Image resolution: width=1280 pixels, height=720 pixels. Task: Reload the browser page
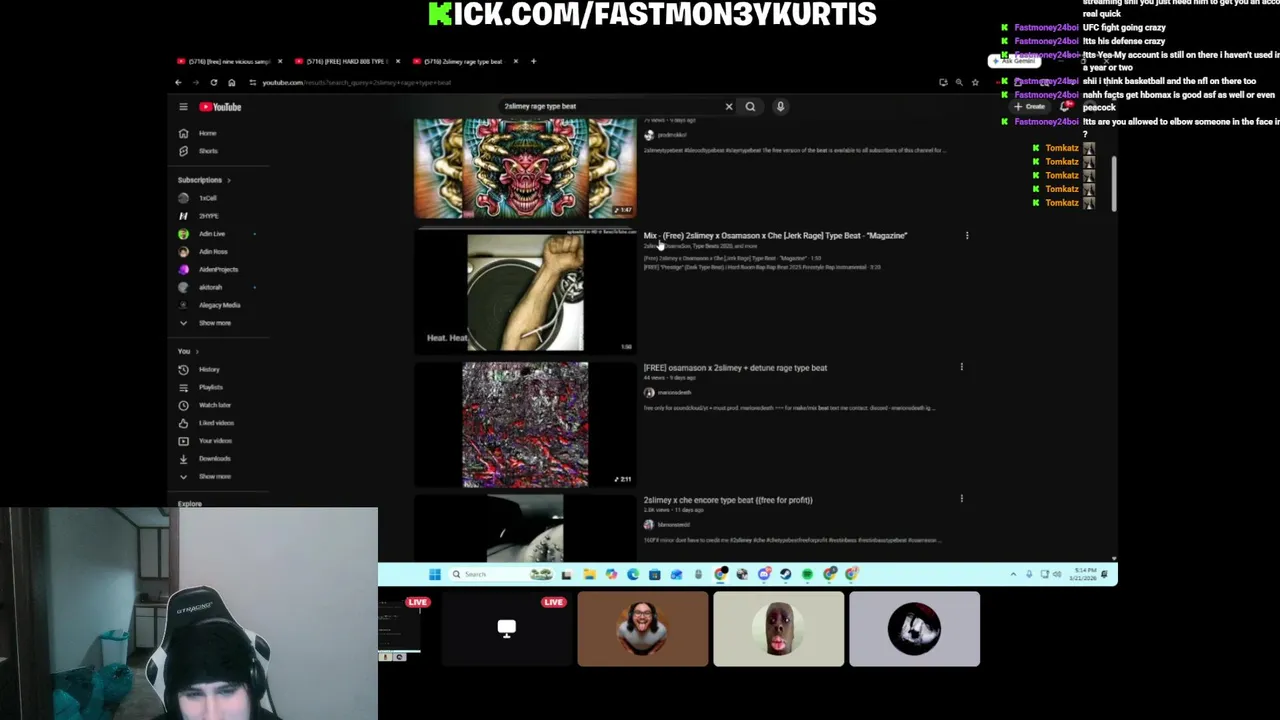click(213, 82)
